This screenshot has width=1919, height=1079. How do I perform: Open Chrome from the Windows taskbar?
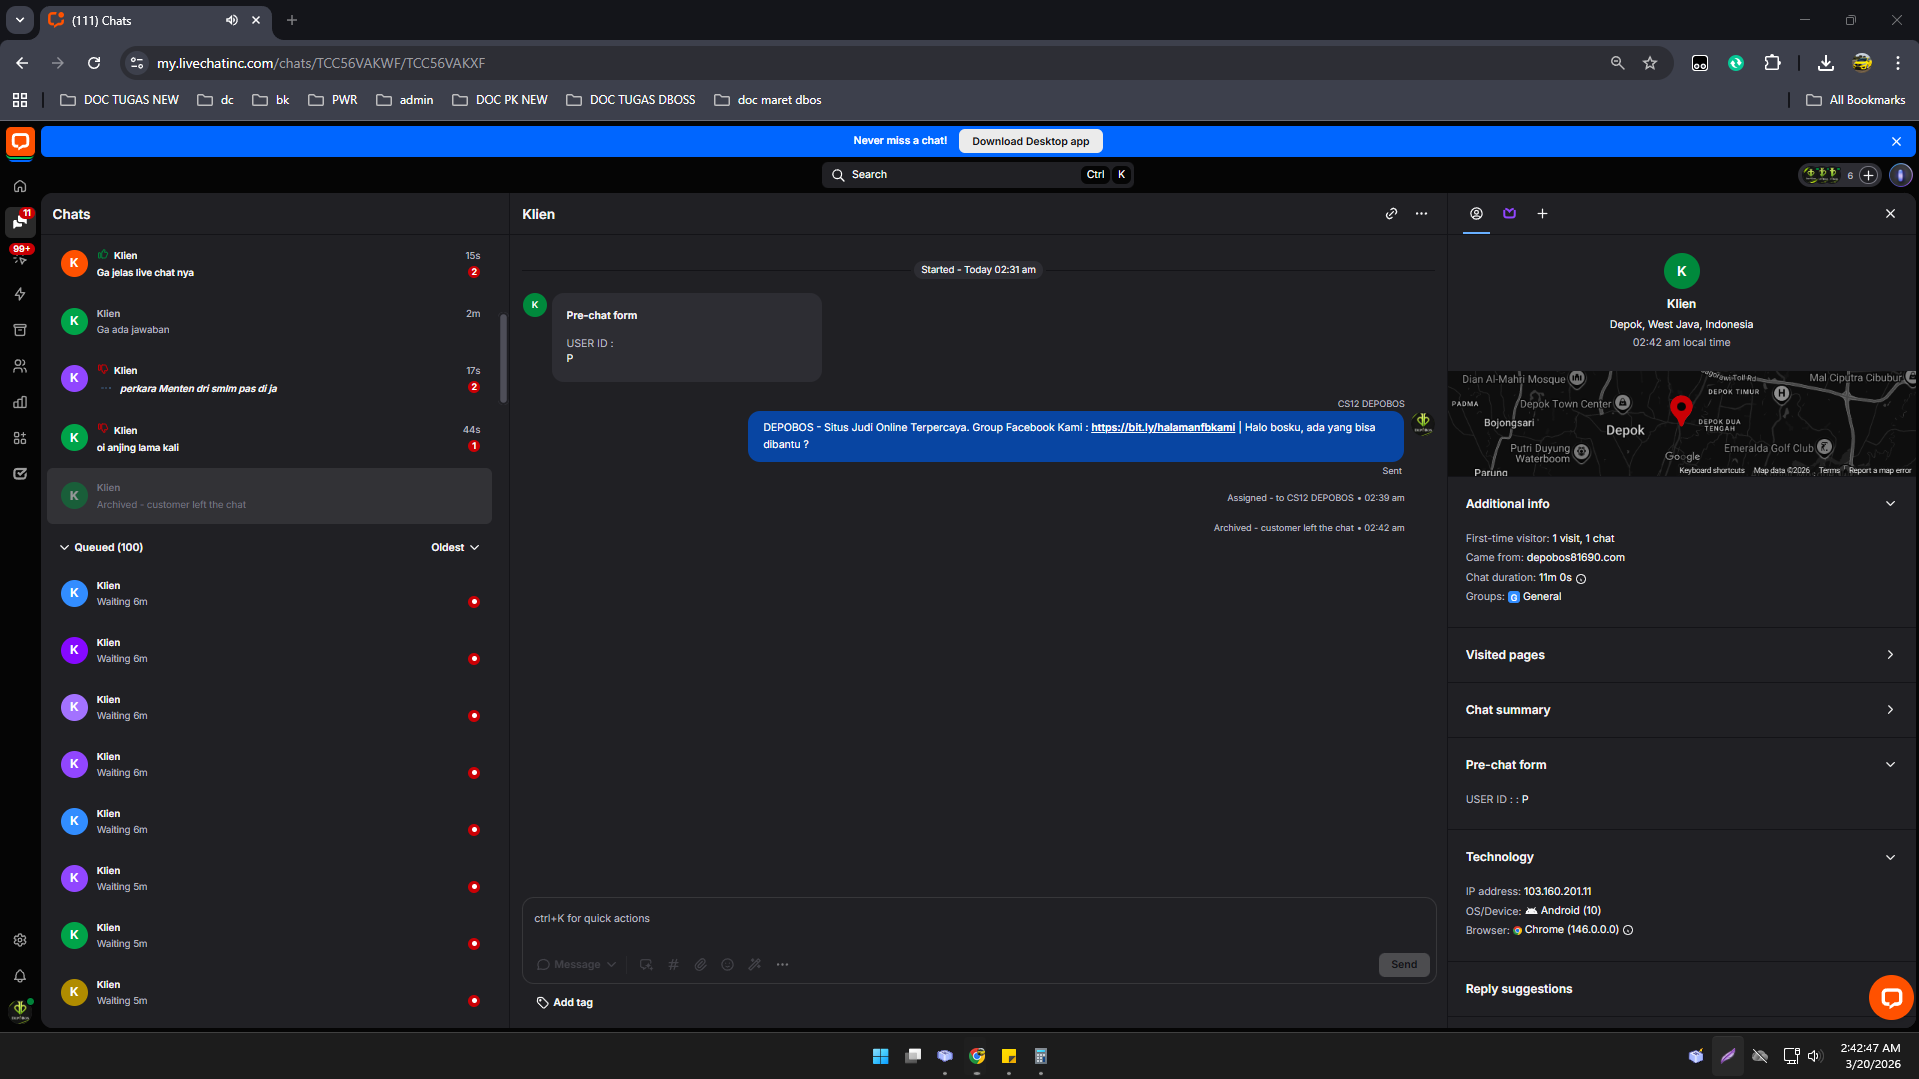tap(977, 1056)
